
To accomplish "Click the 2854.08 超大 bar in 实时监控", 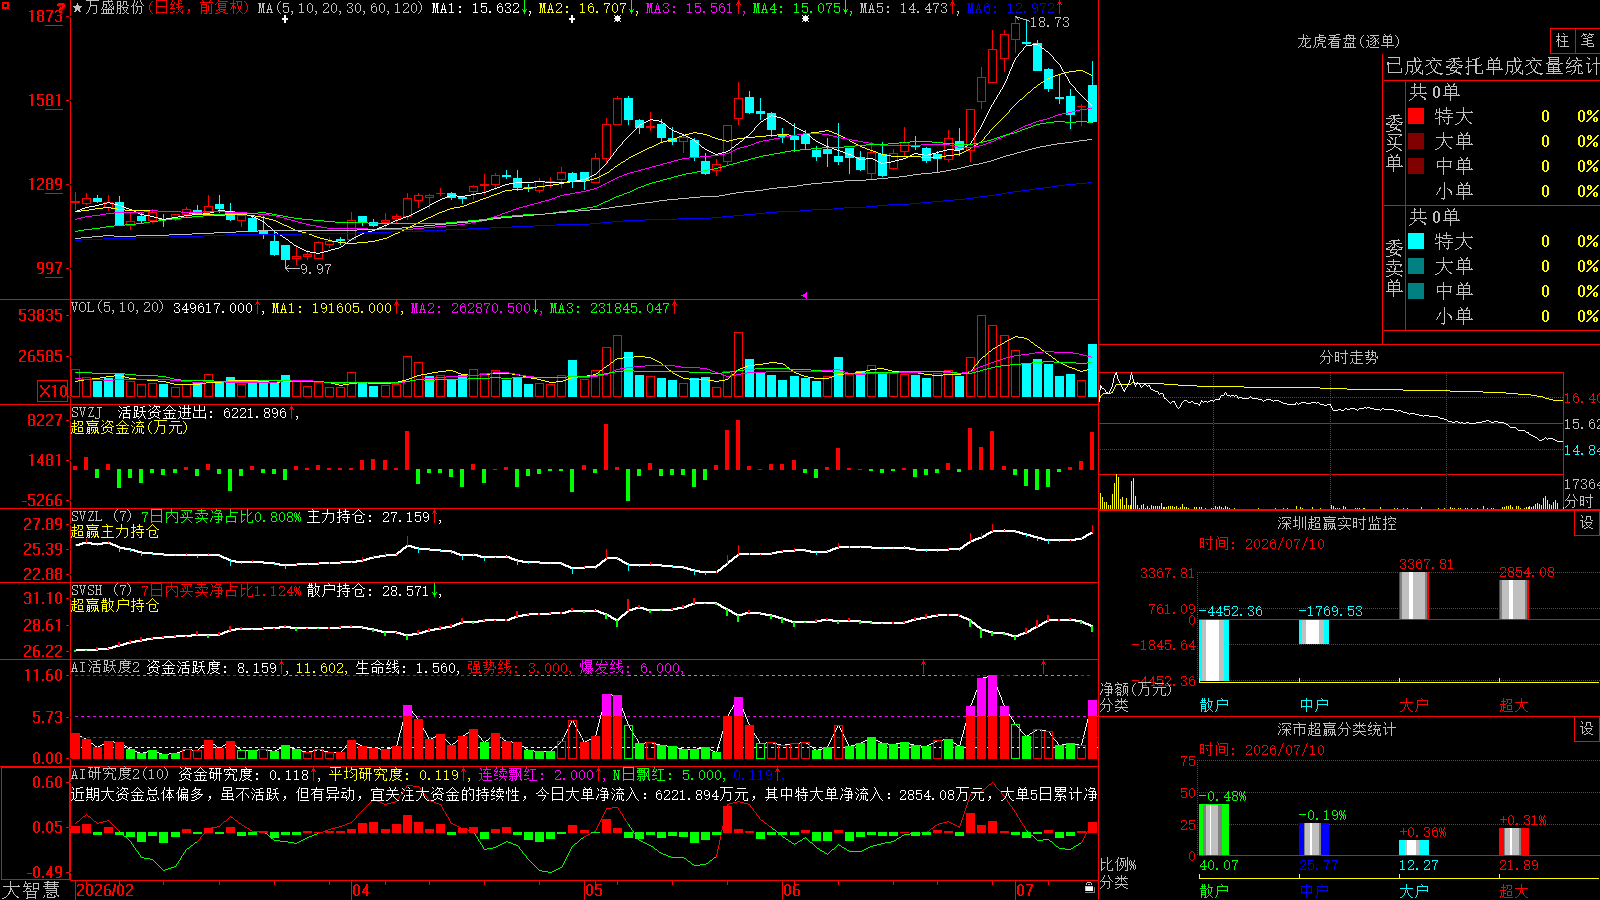I will (x=1514, y=600).
